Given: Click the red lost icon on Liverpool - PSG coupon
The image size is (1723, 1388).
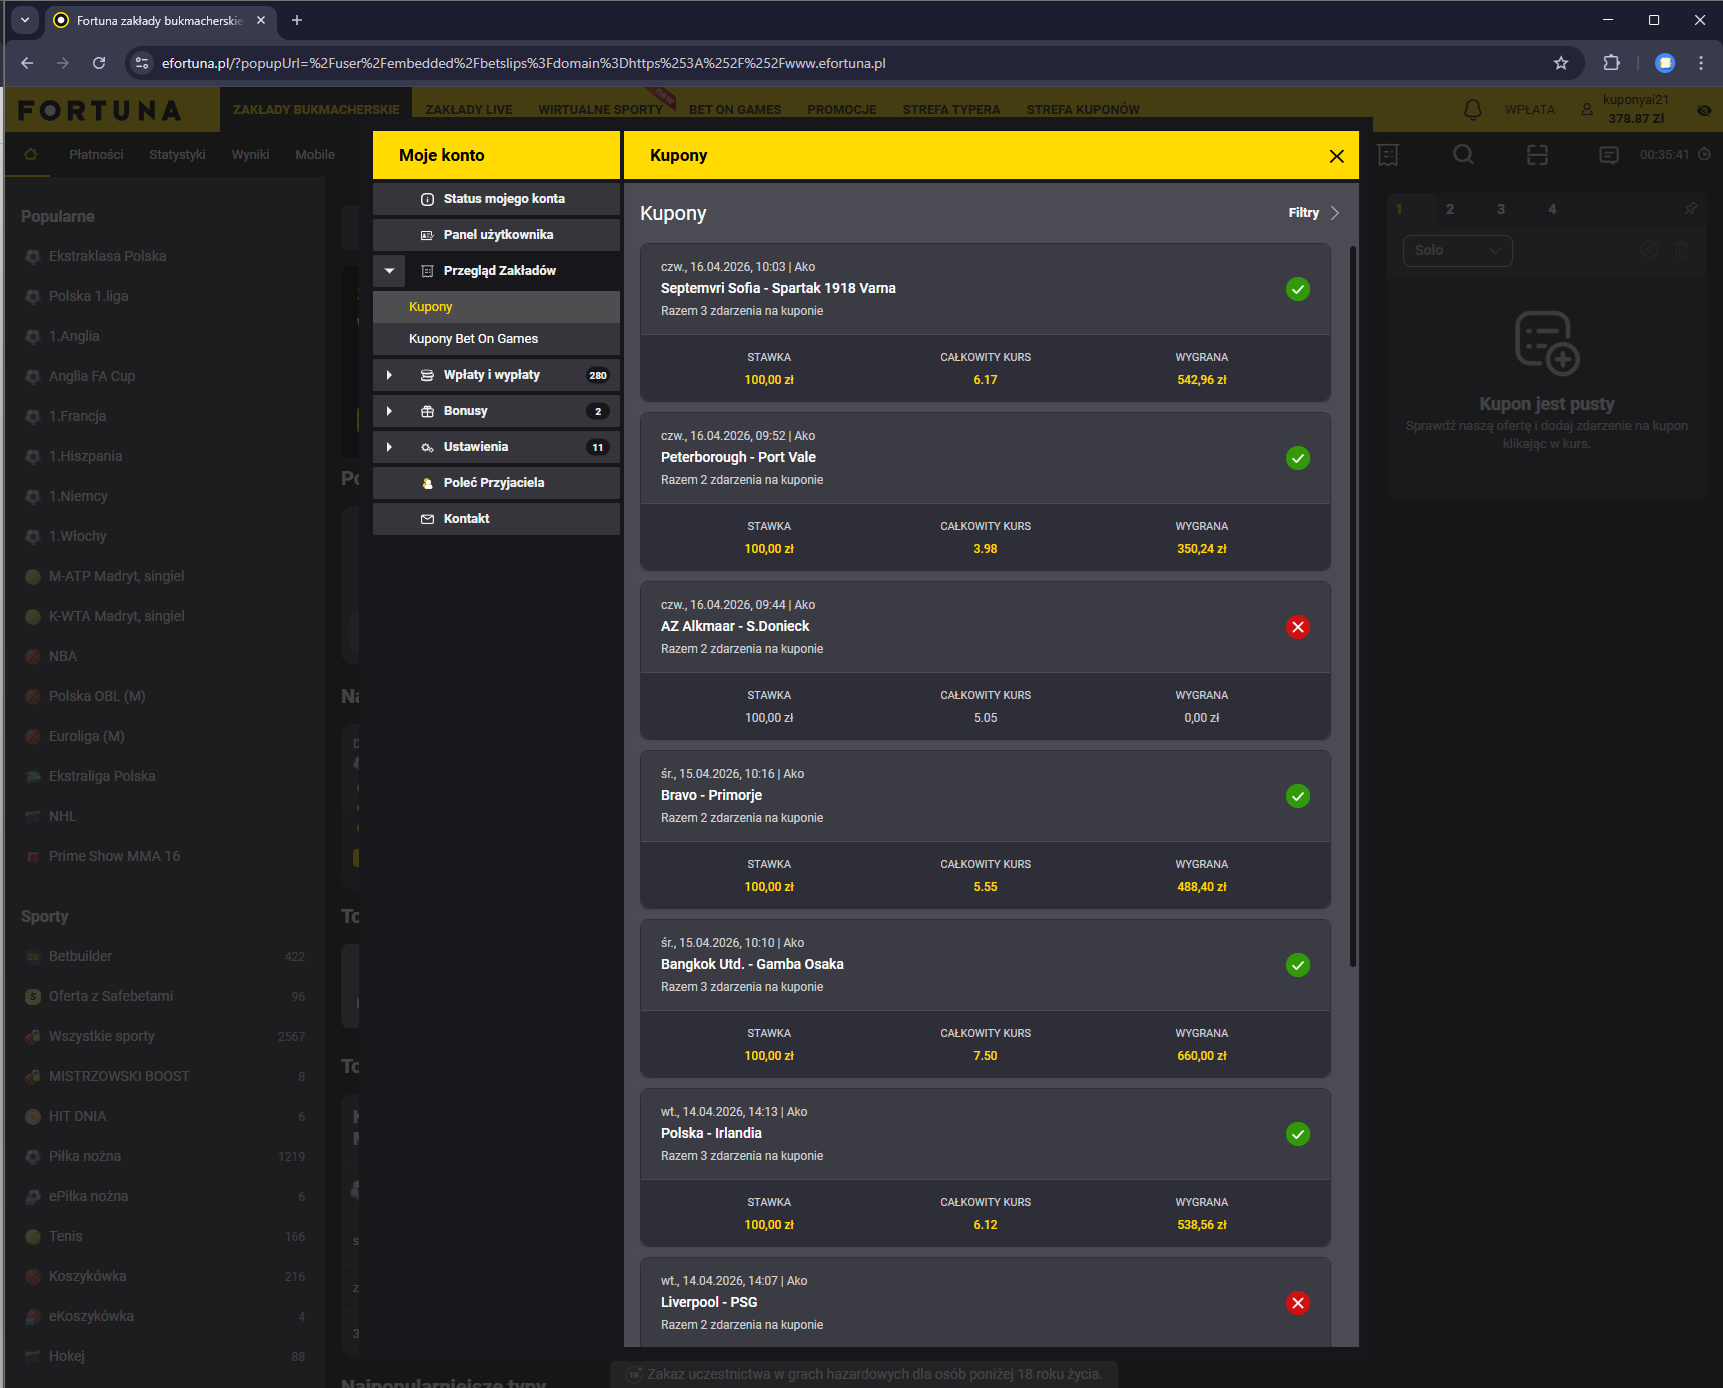Looking at the screenshot, I should (1298, 1303).
